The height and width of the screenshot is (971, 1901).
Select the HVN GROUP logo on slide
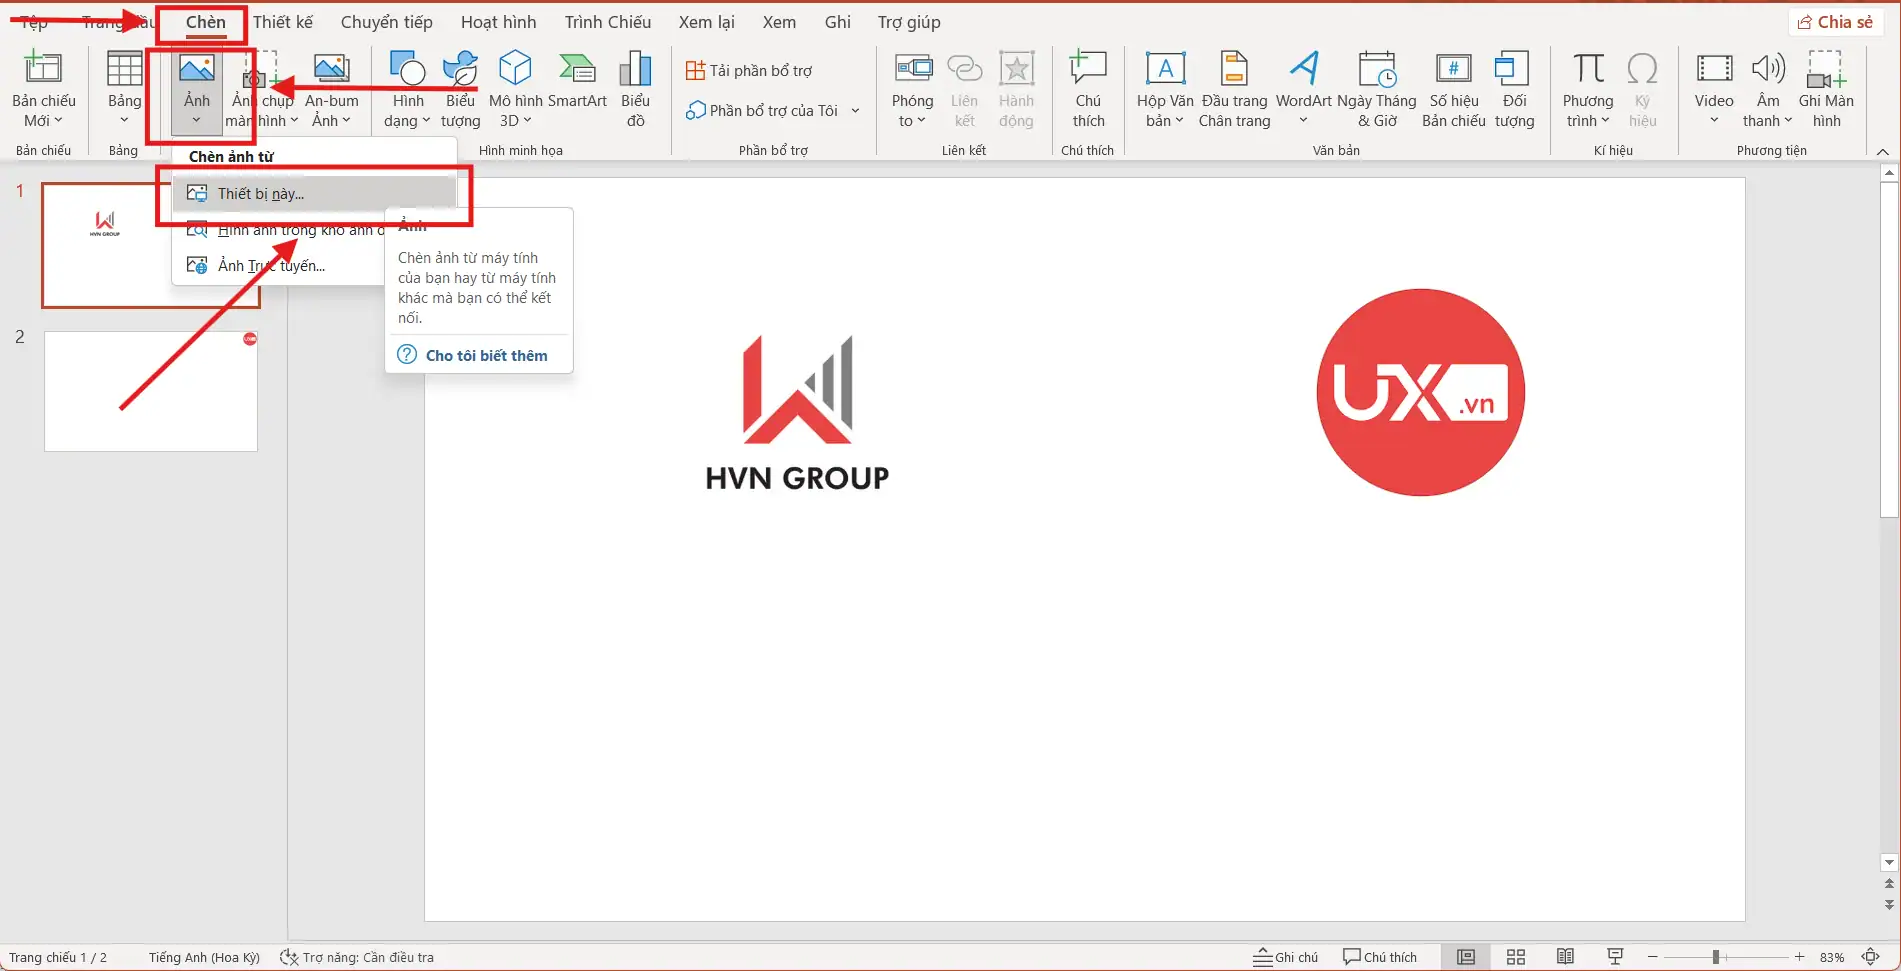(797, 414)
